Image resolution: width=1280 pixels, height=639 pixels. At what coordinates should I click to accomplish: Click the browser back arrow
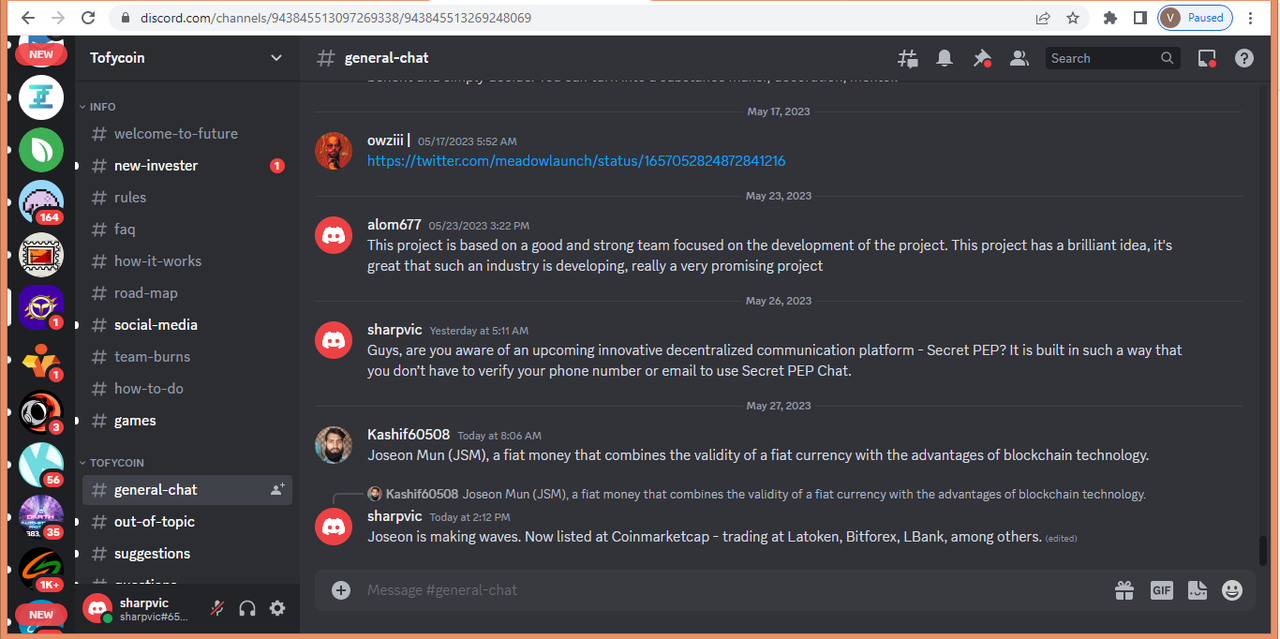click(27, 18)
